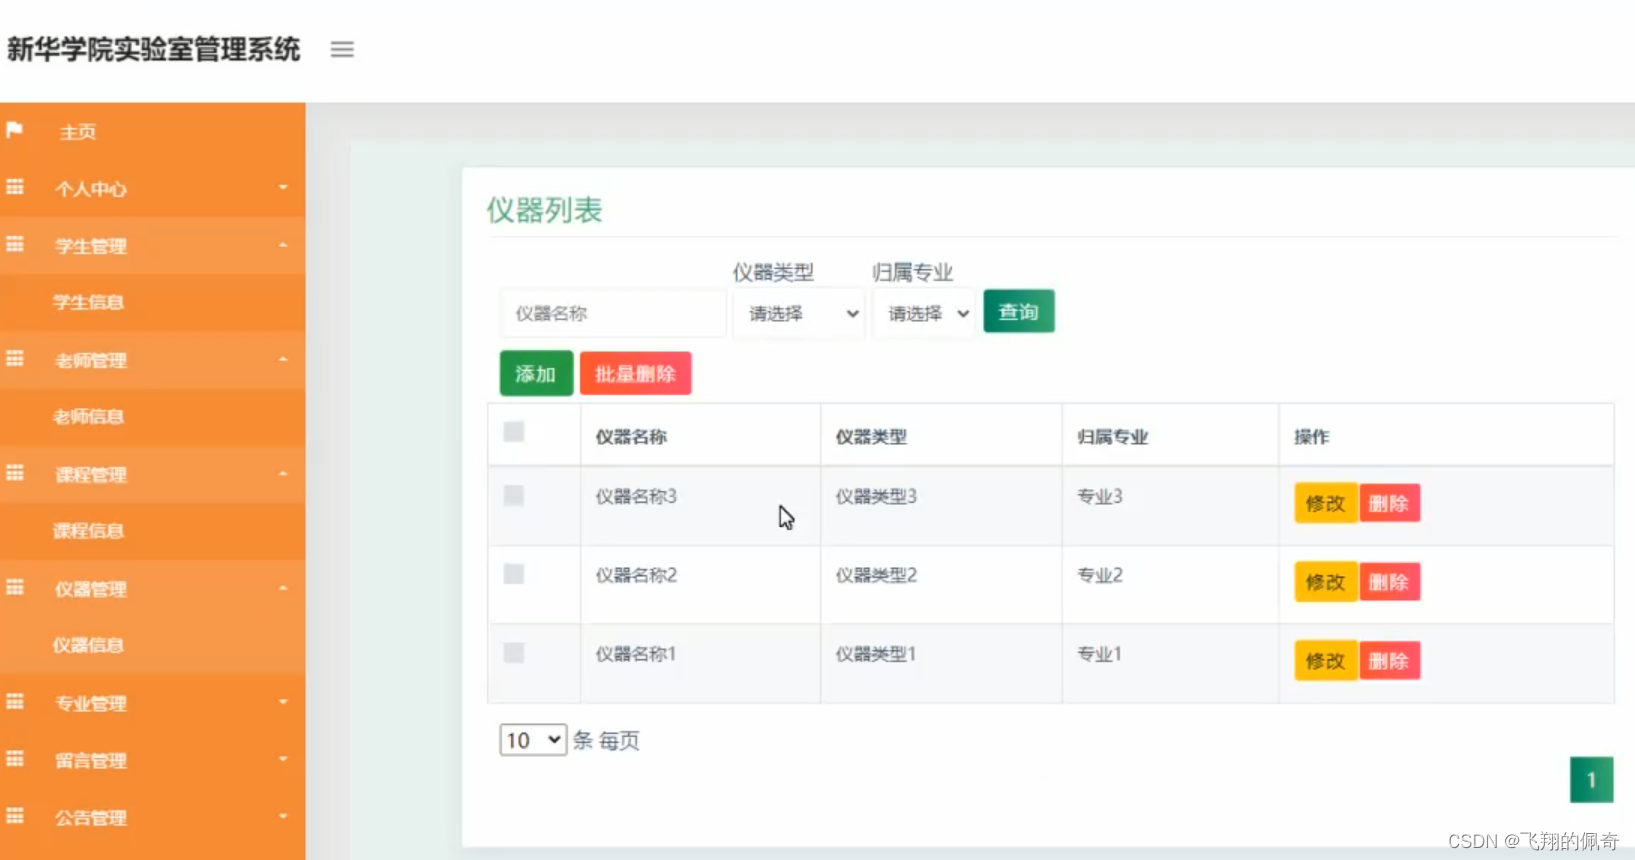Expand the 个人中心 menu arrow
Screen dimensions: 1635x860
(283, 187)
